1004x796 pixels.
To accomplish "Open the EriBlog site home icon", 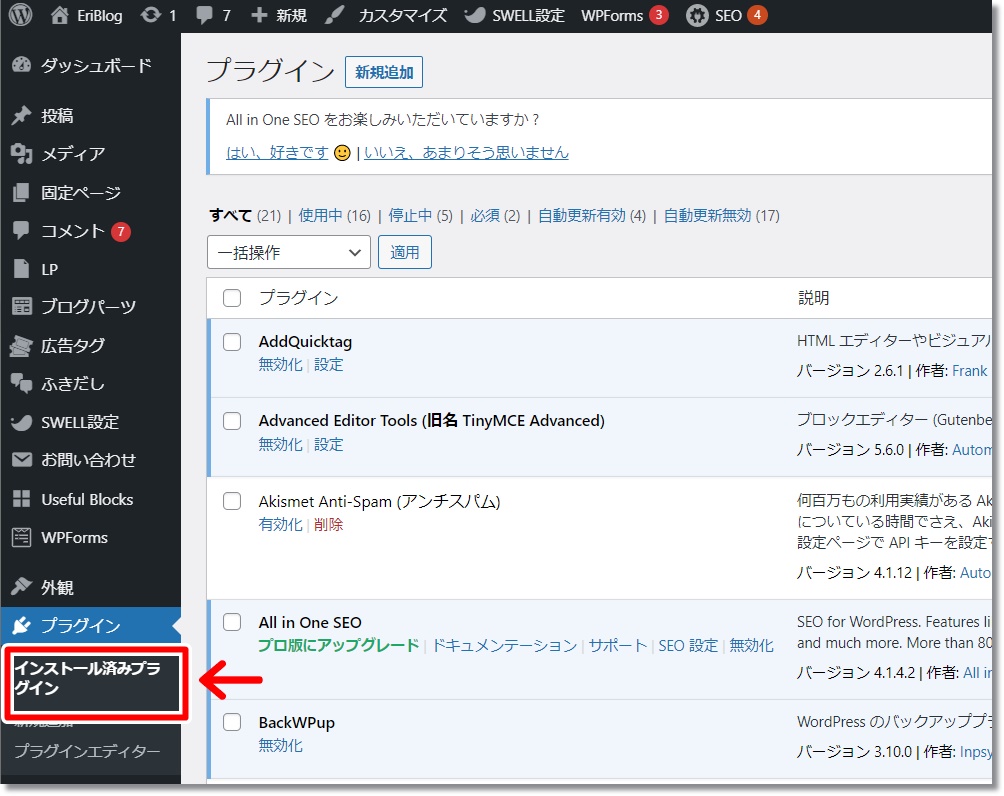I will (60, 15).
